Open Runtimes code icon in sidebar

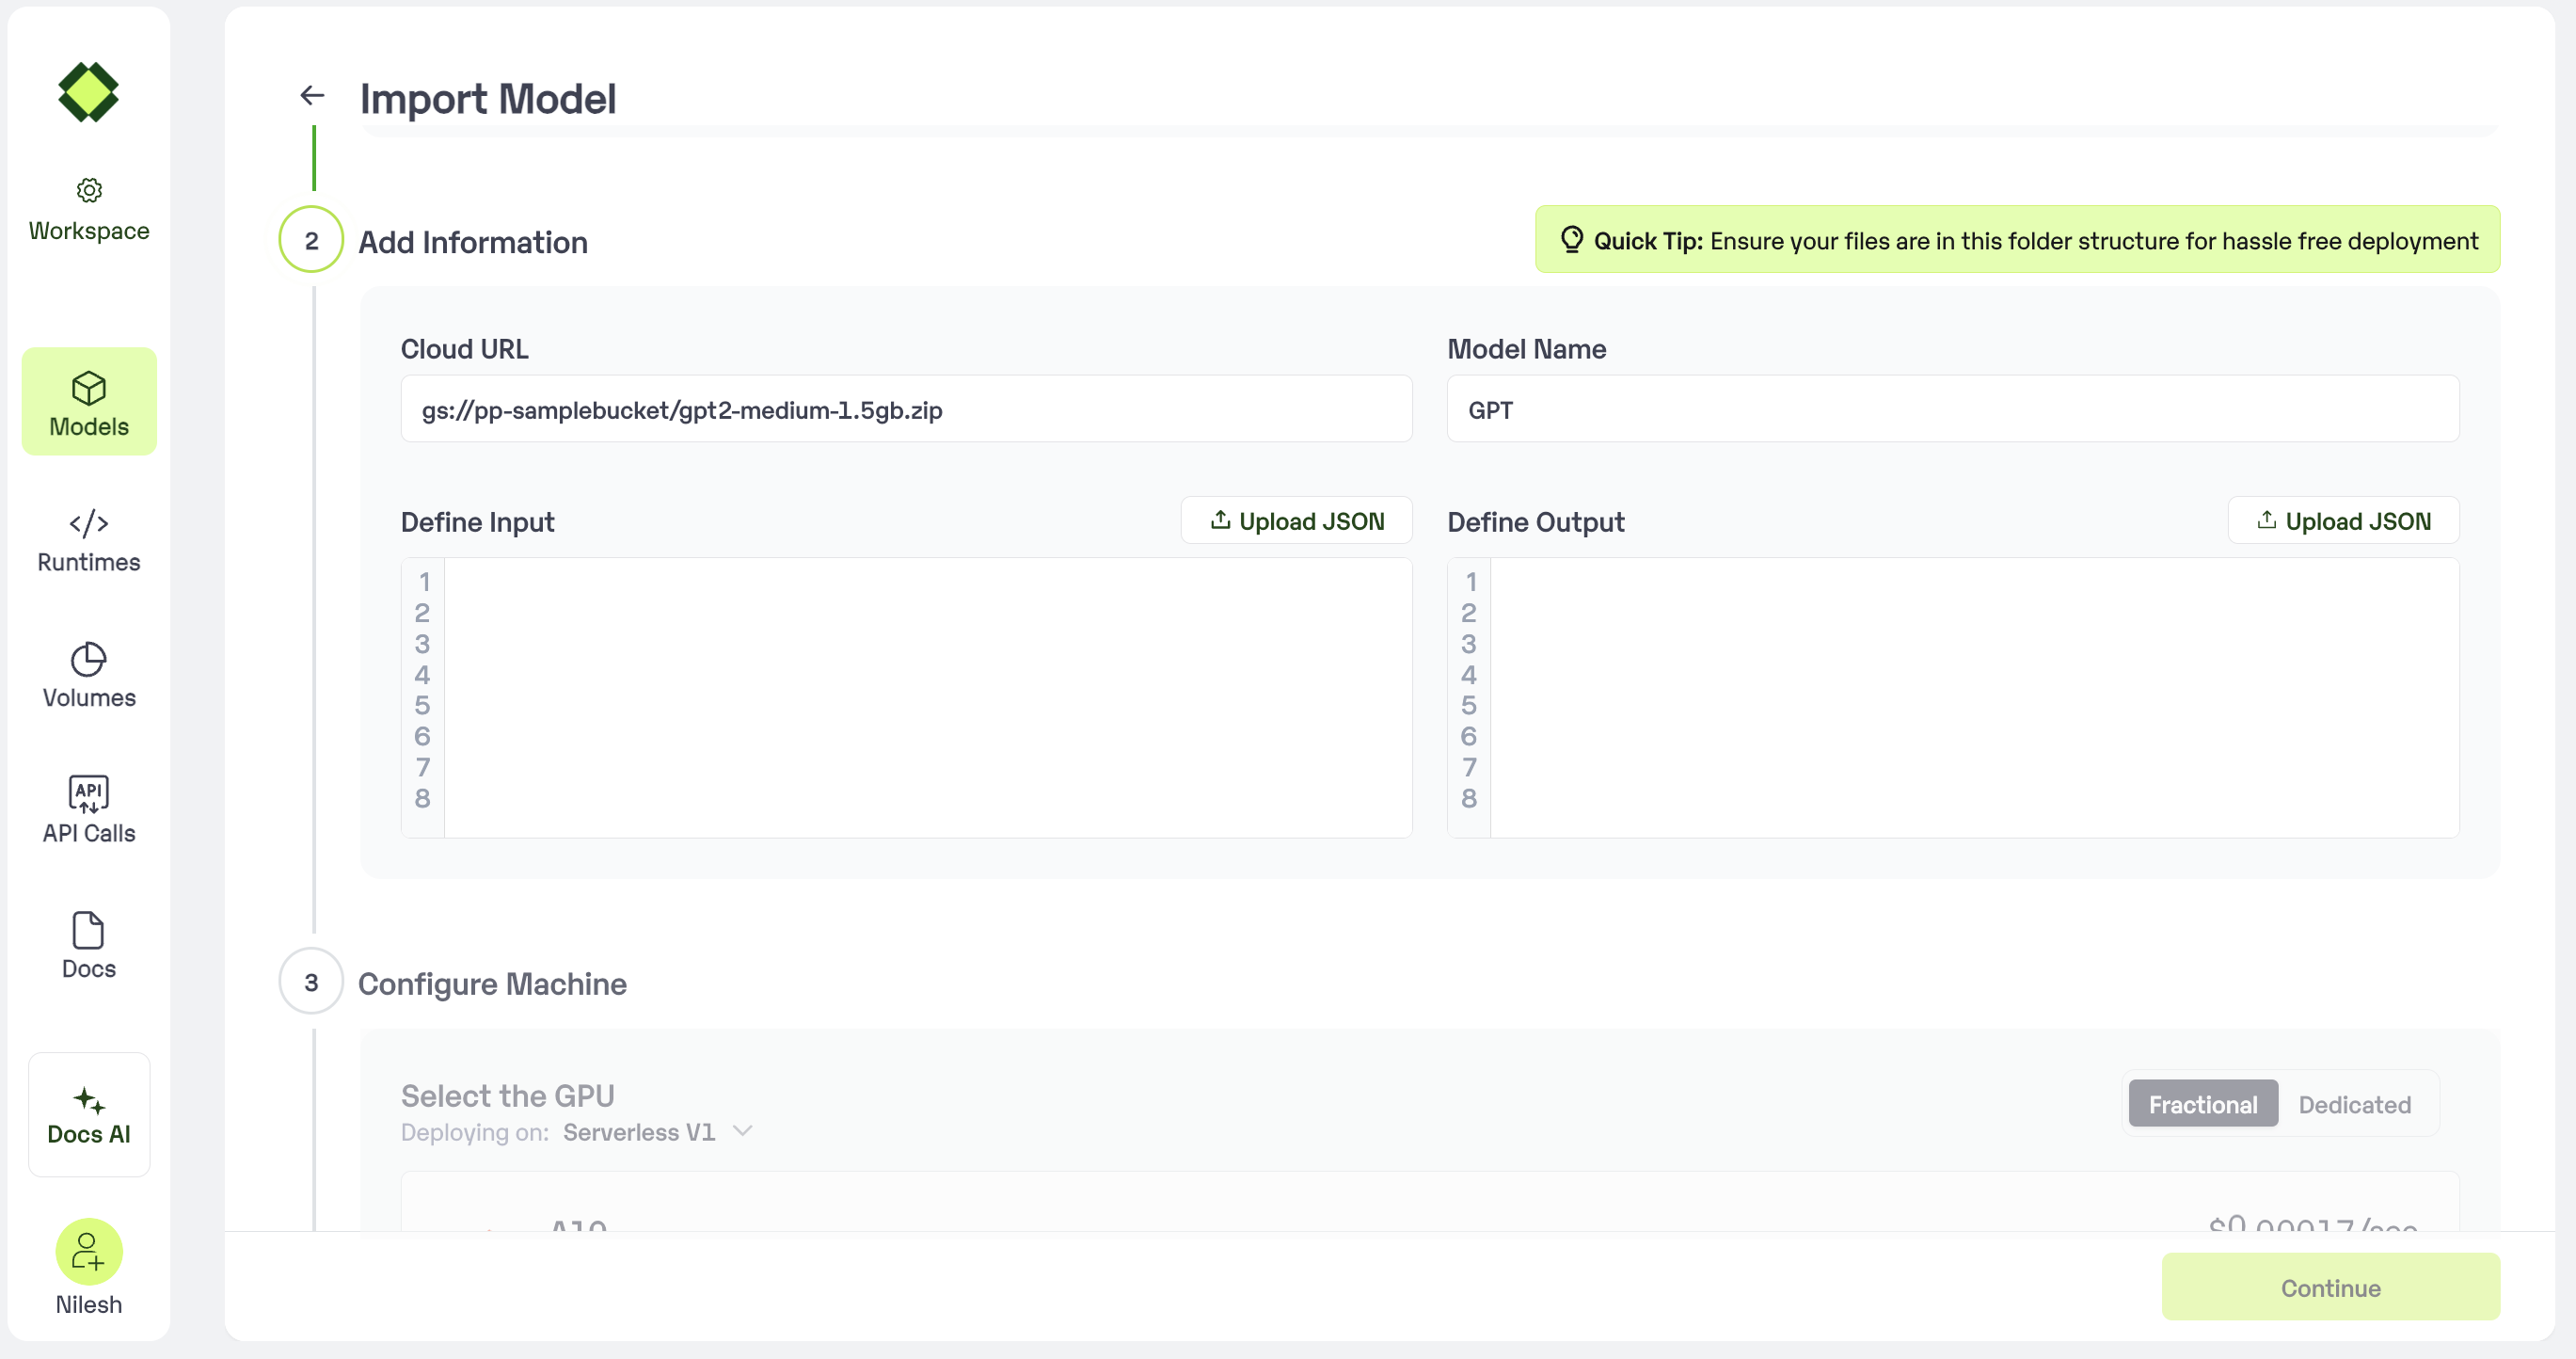pyautogui.click(x=89, y=523)
